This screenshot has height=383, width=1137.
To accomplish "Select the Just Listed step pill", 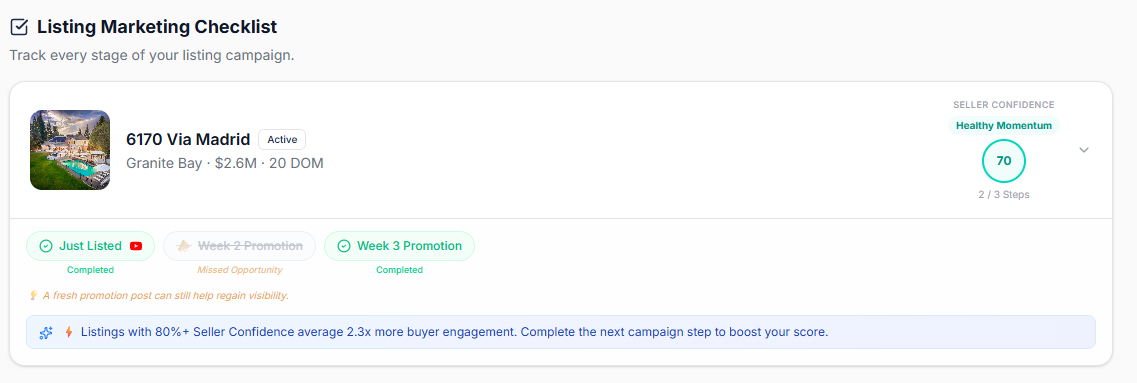I will (x=91, y=246).
